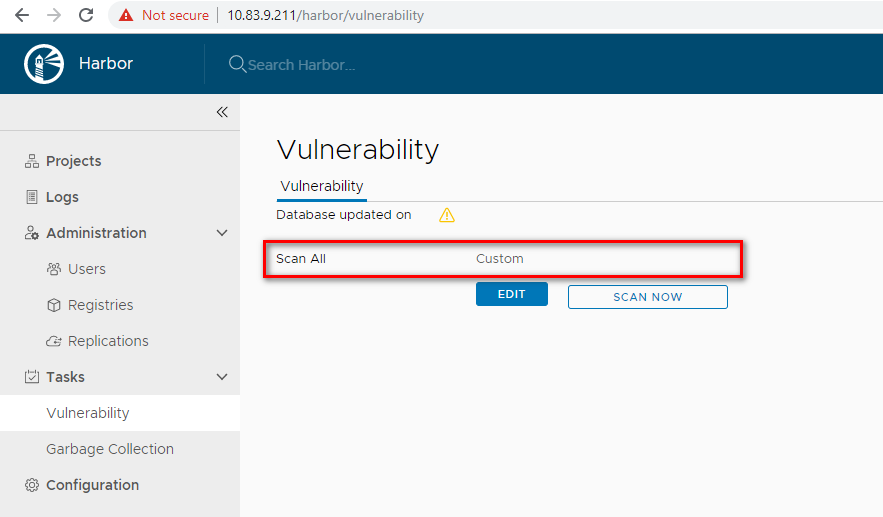The image size is (883, 517).
Task: Select the Vulnerability tab
Action: [322, 186]
